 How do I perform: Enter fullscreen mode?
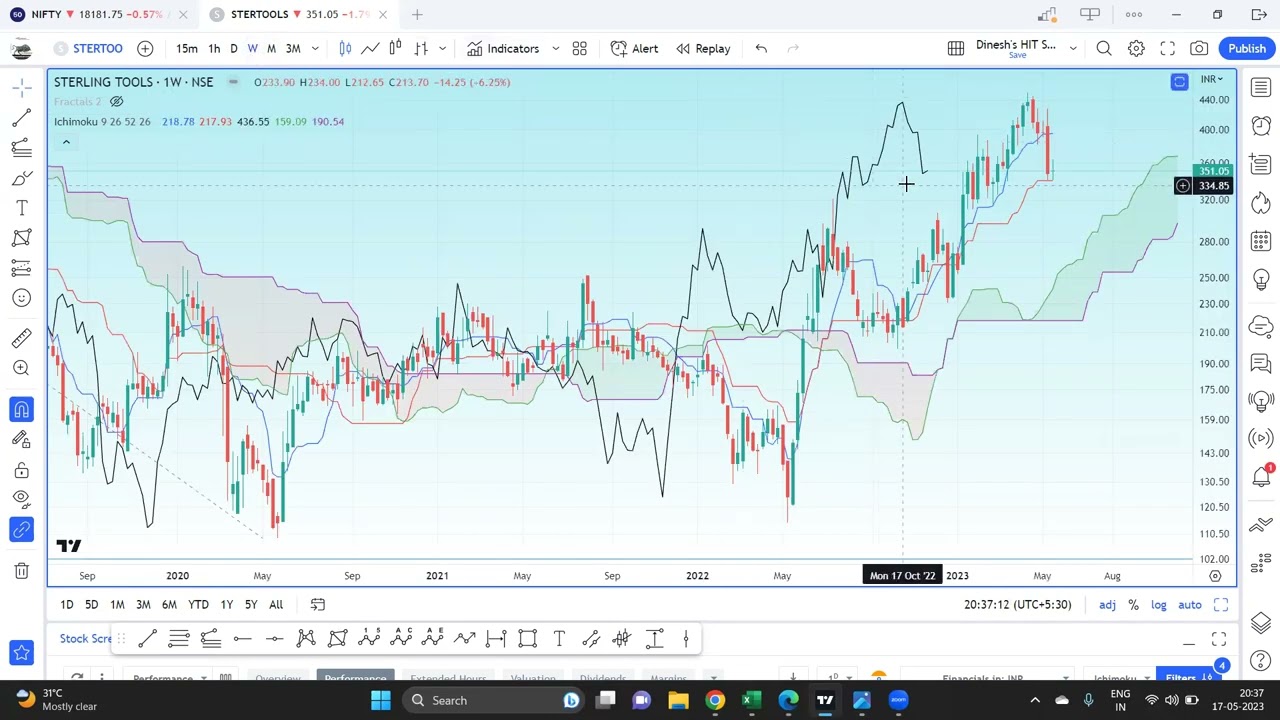point(1167,48)
